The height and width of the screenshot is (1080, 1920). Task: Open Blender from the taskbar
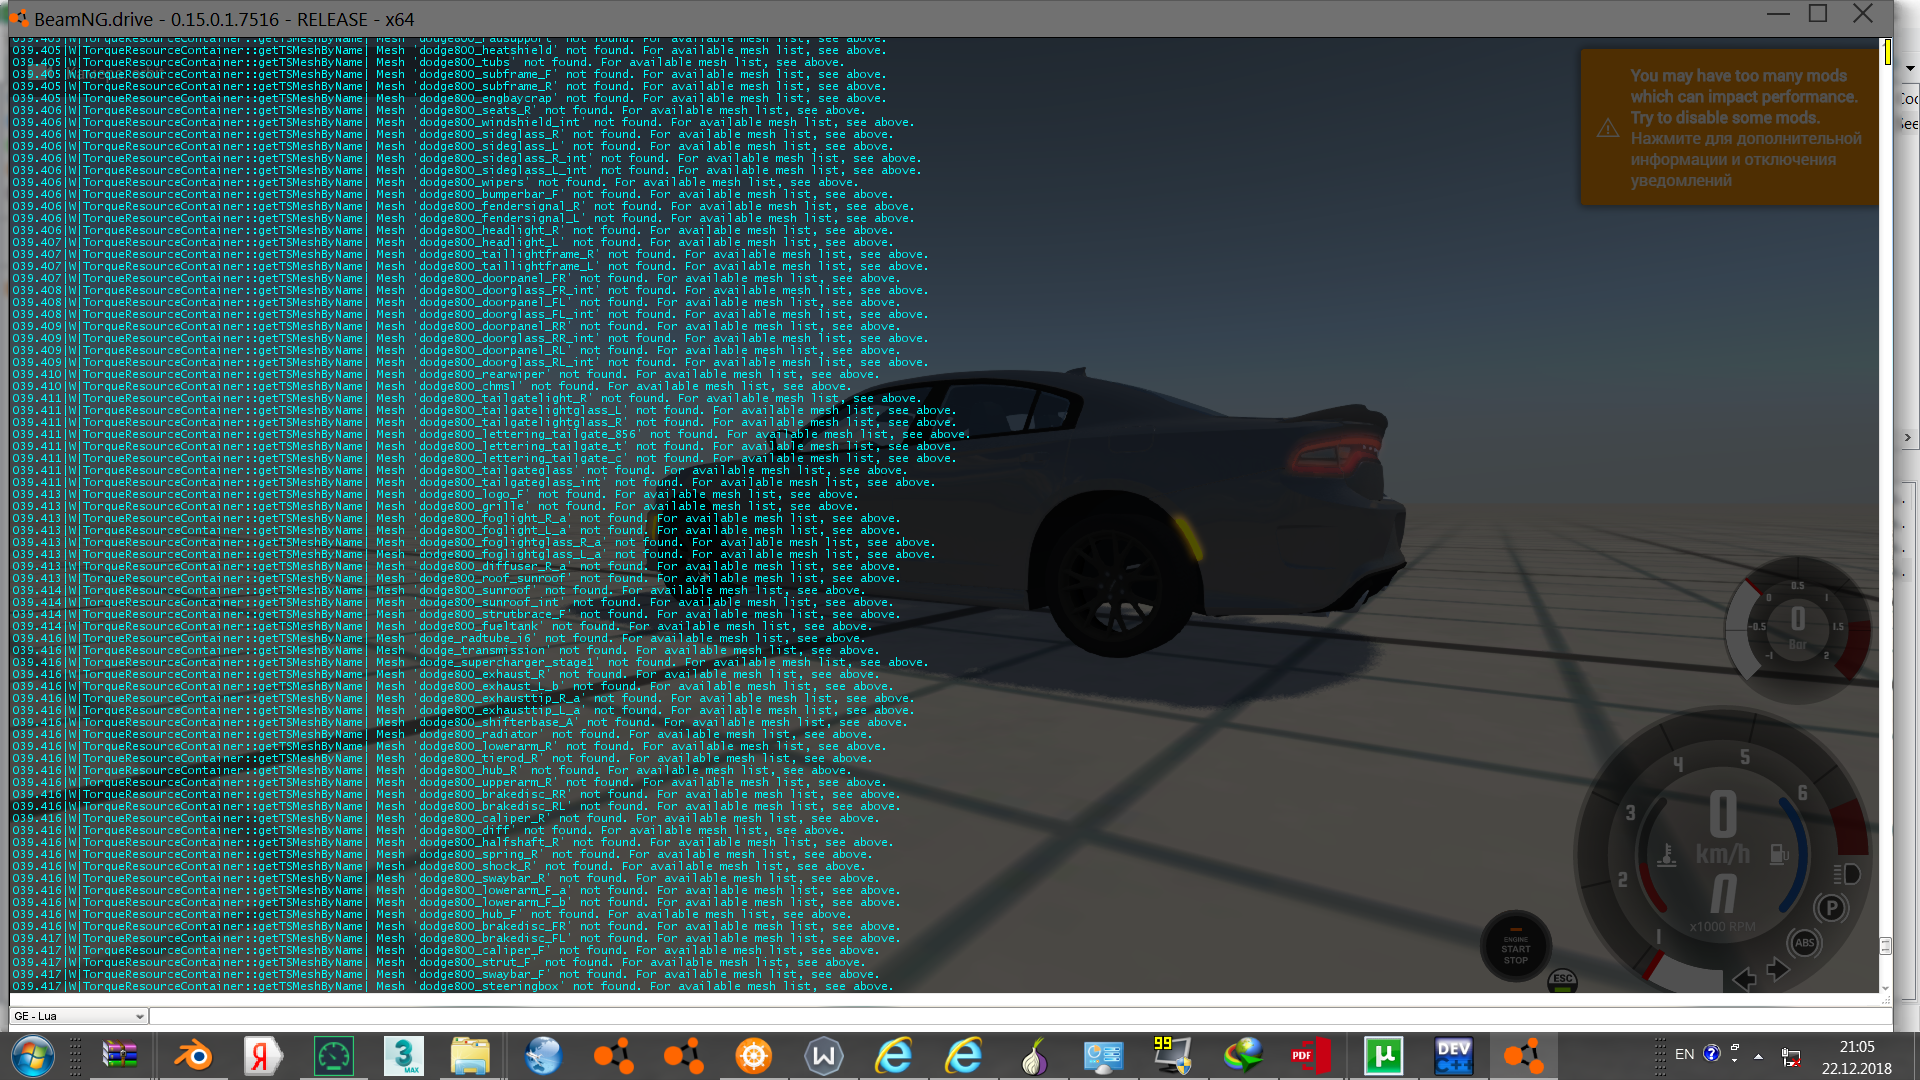point(193,1056)
